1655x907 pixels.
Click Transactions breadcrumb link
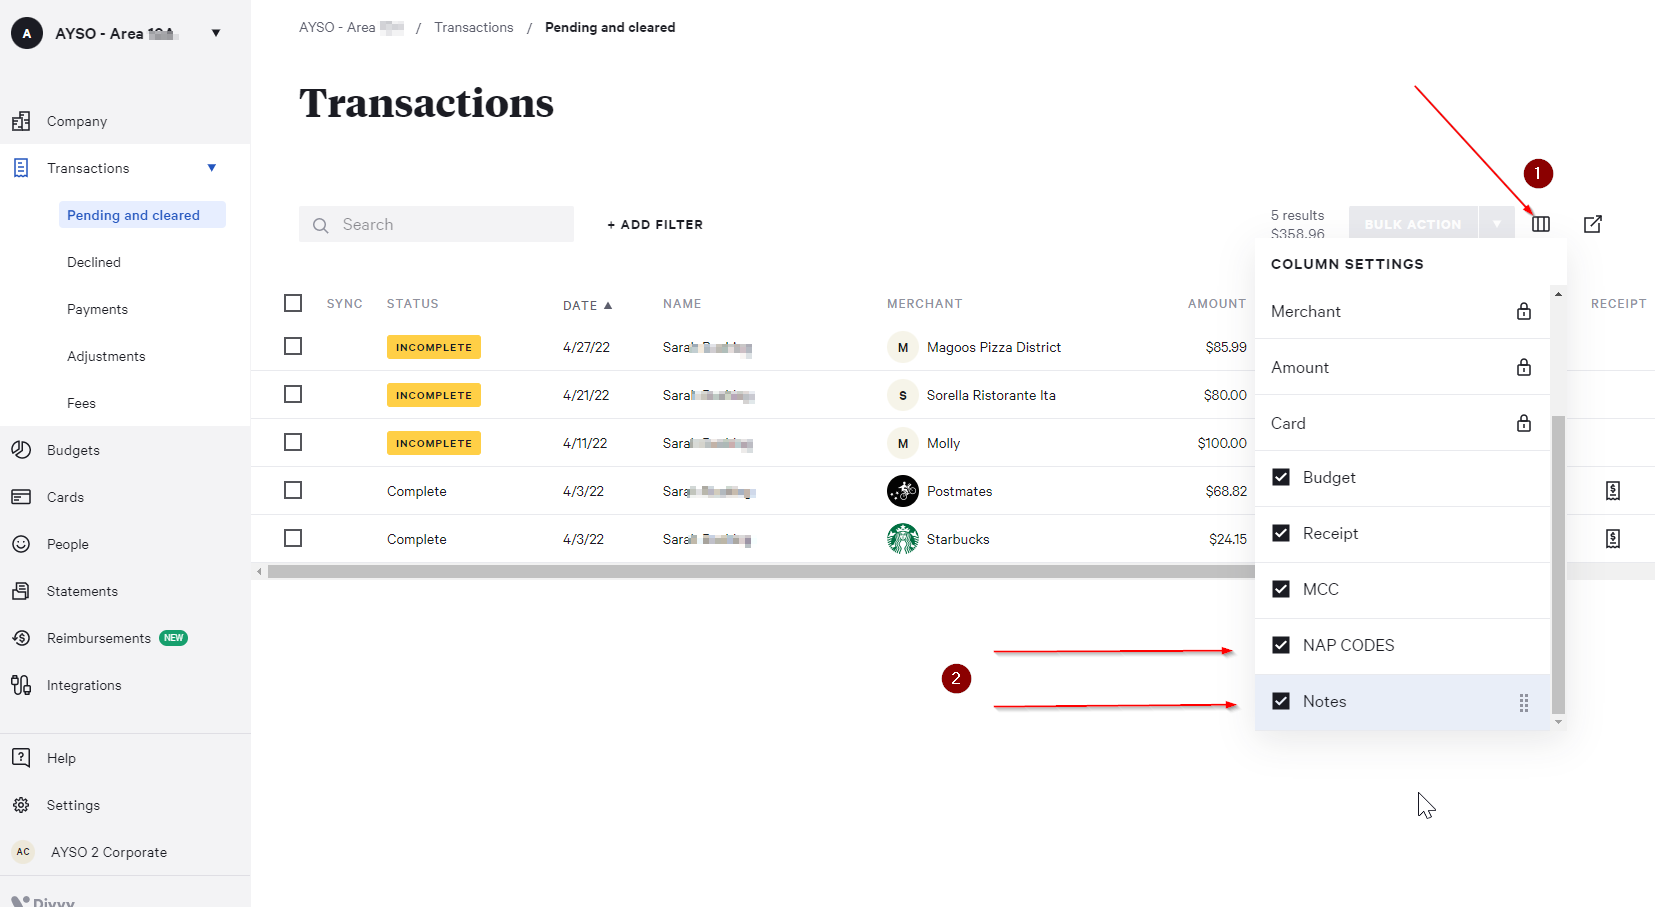473,27
